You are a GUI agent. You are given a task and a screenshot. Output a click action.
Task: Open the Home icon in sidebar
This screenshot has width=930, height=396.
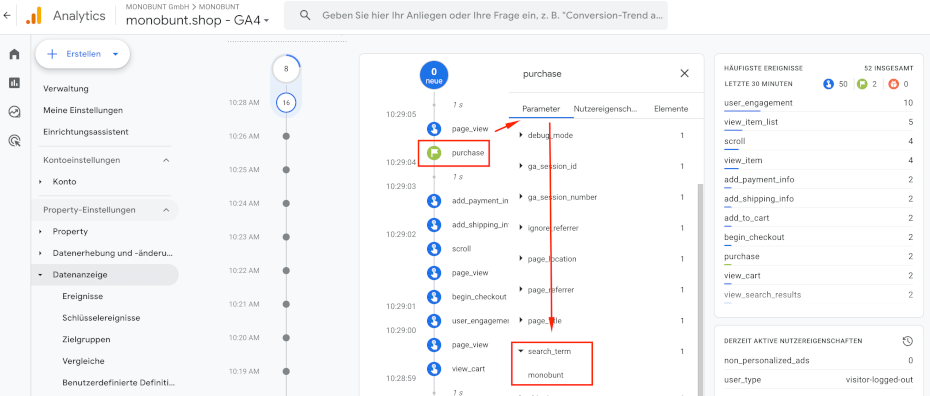[x=15, y=54]
